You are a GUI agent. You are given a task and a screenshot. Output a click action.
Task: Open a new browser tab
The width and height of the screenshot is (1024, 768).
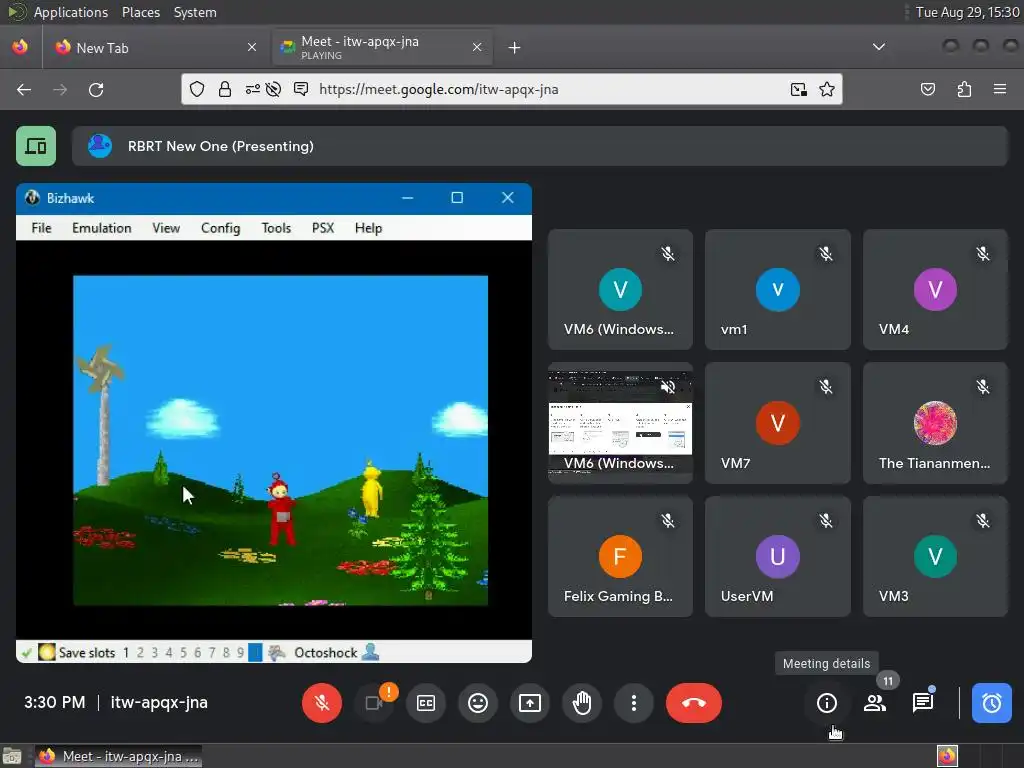pos(515,48)
